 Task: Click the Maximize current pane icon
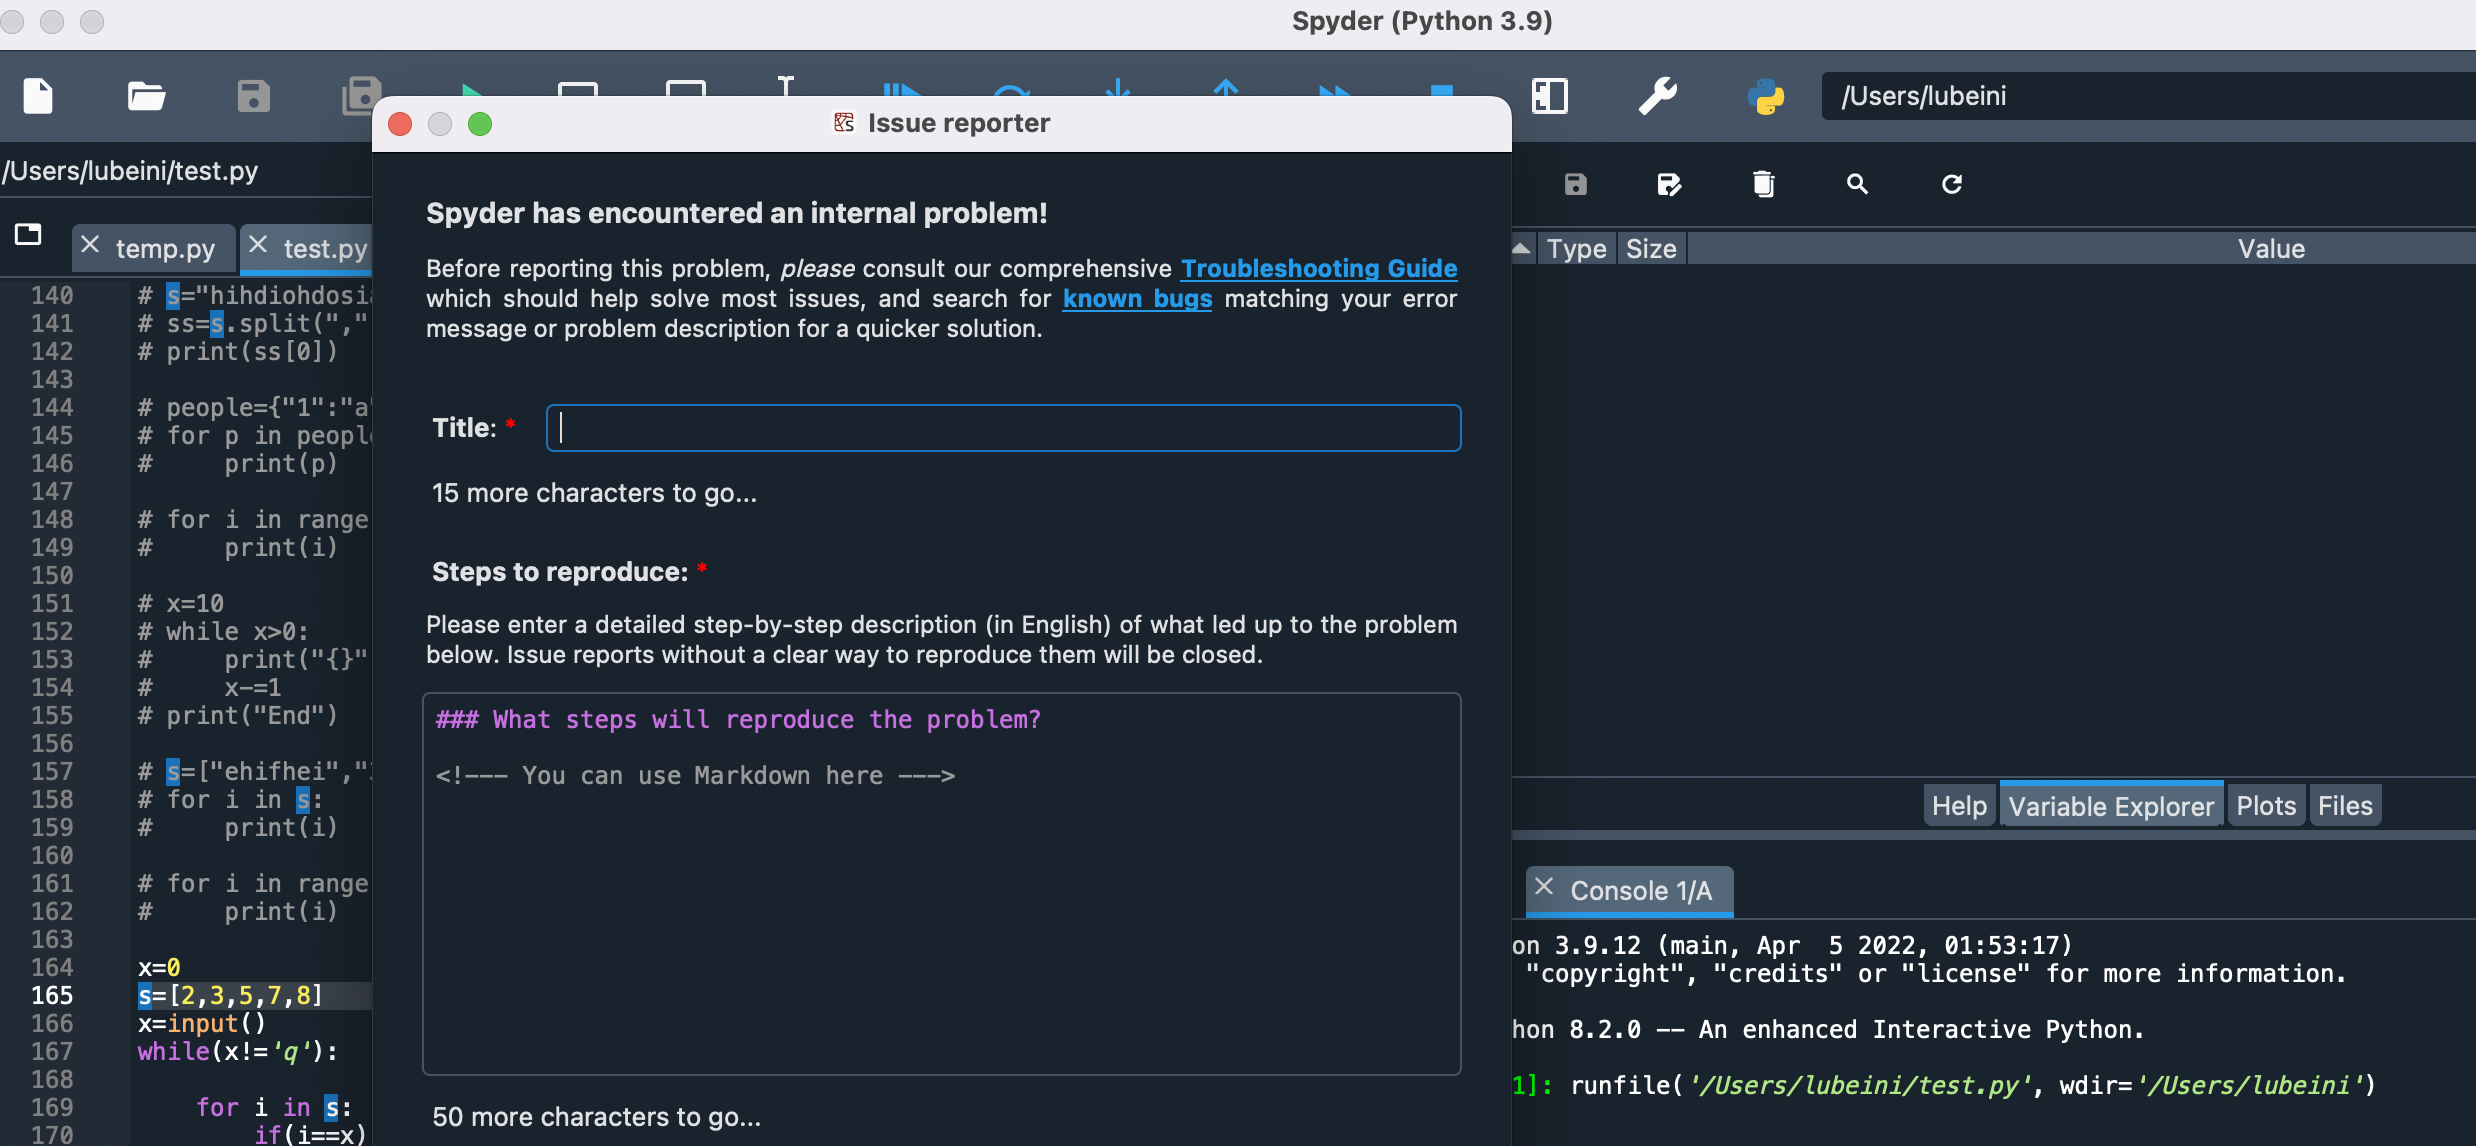click(1549, 96)
